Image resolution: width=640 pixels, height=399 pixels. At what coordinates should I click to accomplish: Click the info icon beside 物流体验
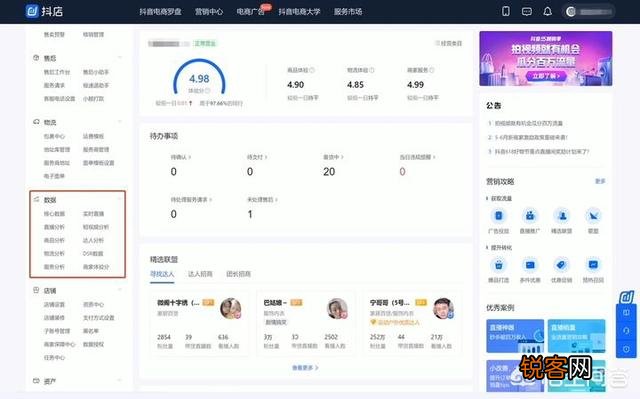[372, 70]
